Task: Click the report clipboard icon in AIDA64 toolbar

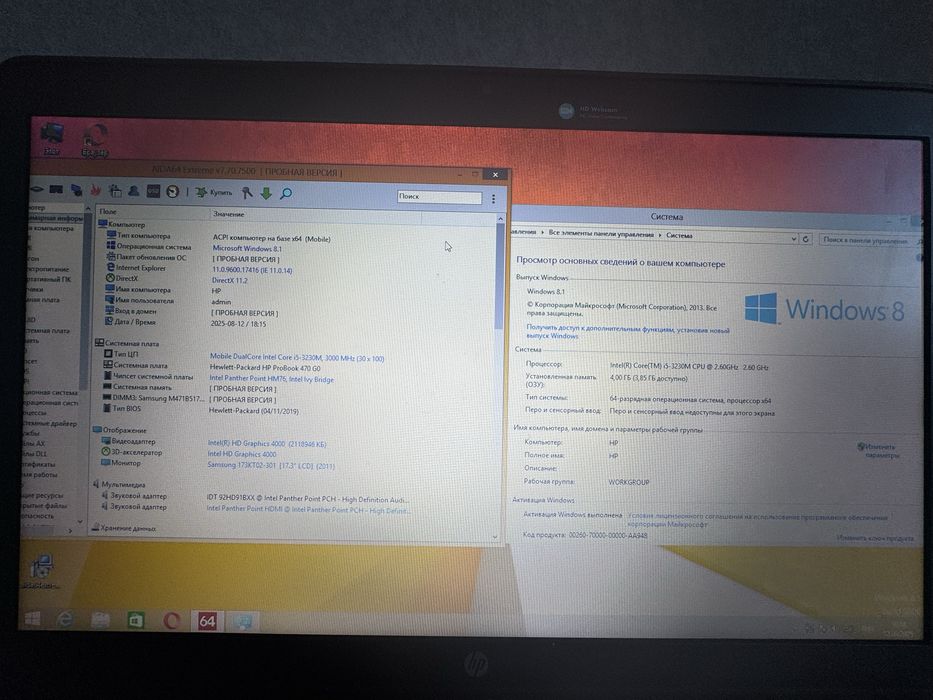Action: pyautogui.click(x=115, y=191)
